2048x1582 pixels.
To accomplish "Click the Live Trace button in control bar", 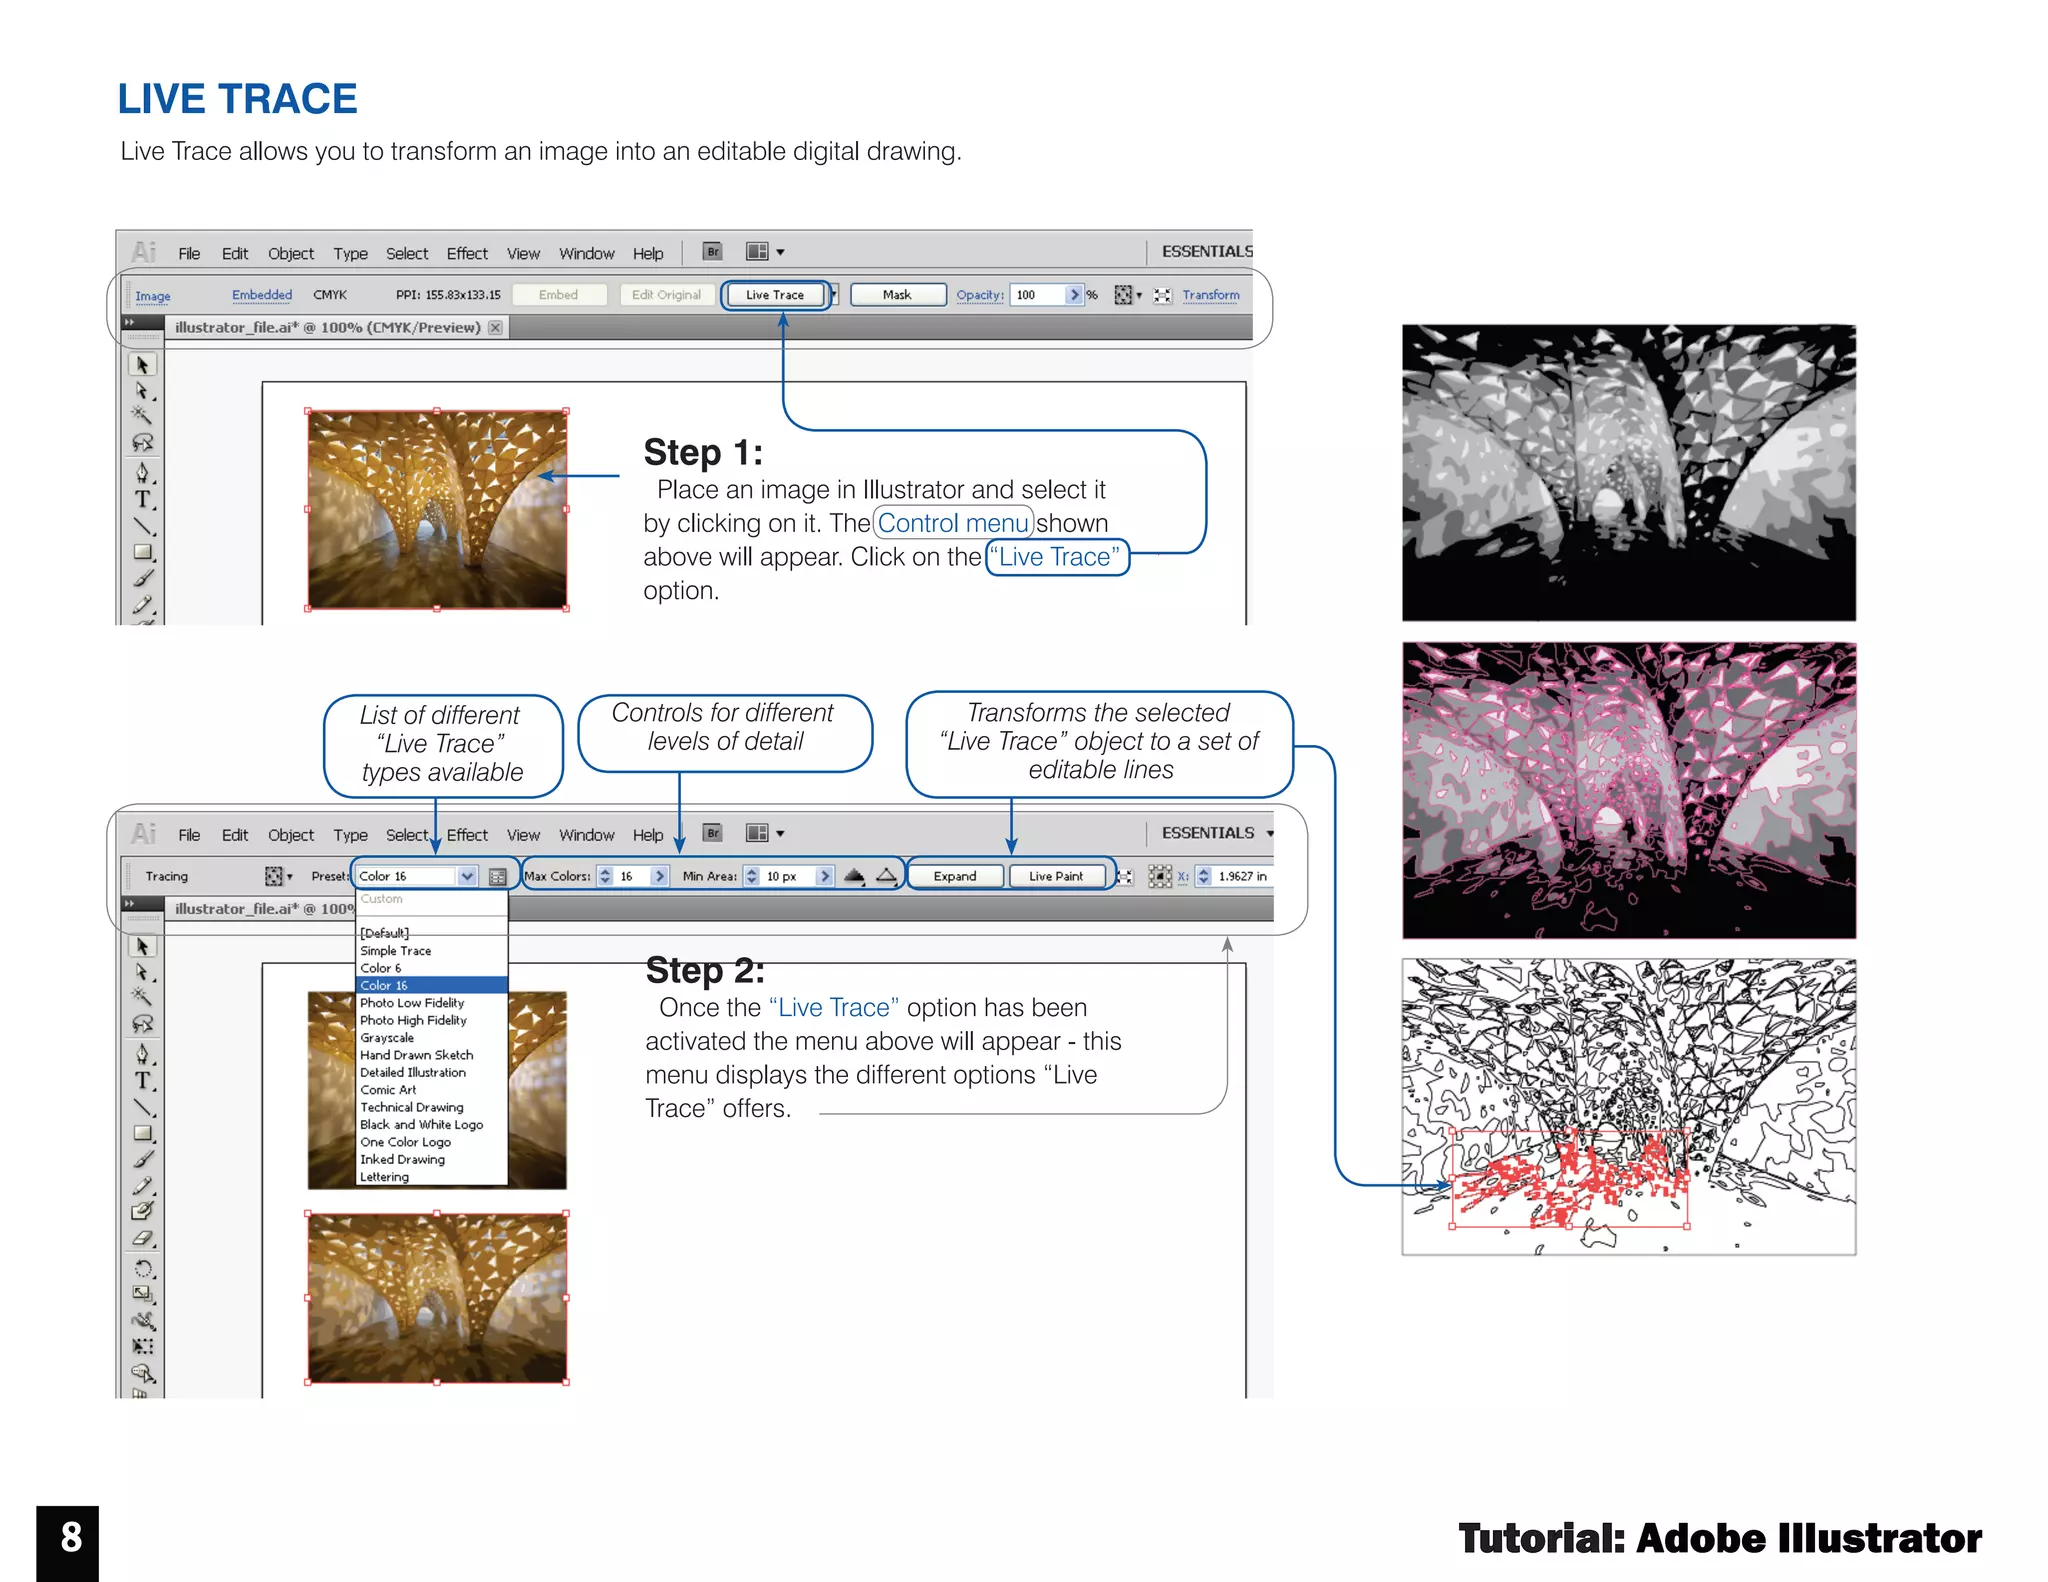I will pos(775,295).
